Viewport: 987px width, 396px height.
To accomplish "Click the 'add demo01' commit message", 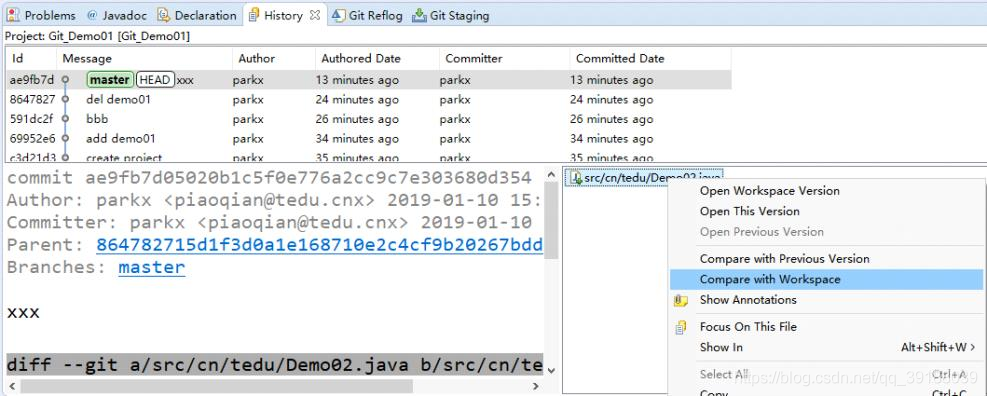I will (x=121, y=139).
